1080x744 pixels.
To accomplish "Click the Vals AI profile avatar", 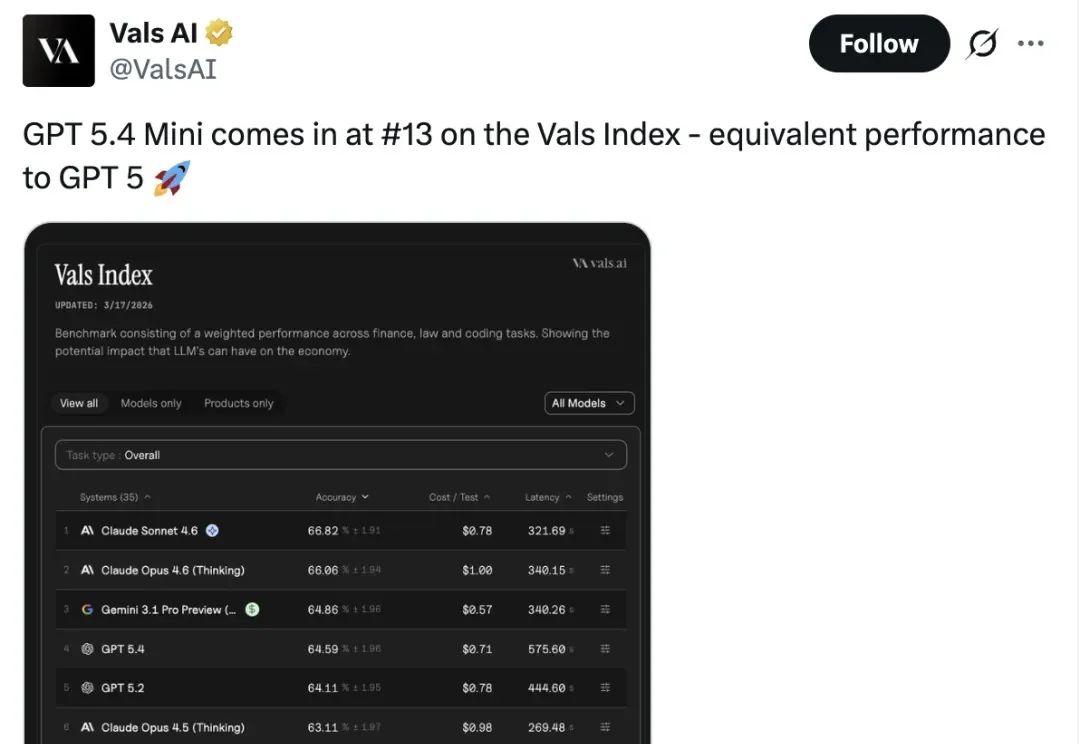I will [59, 51].
